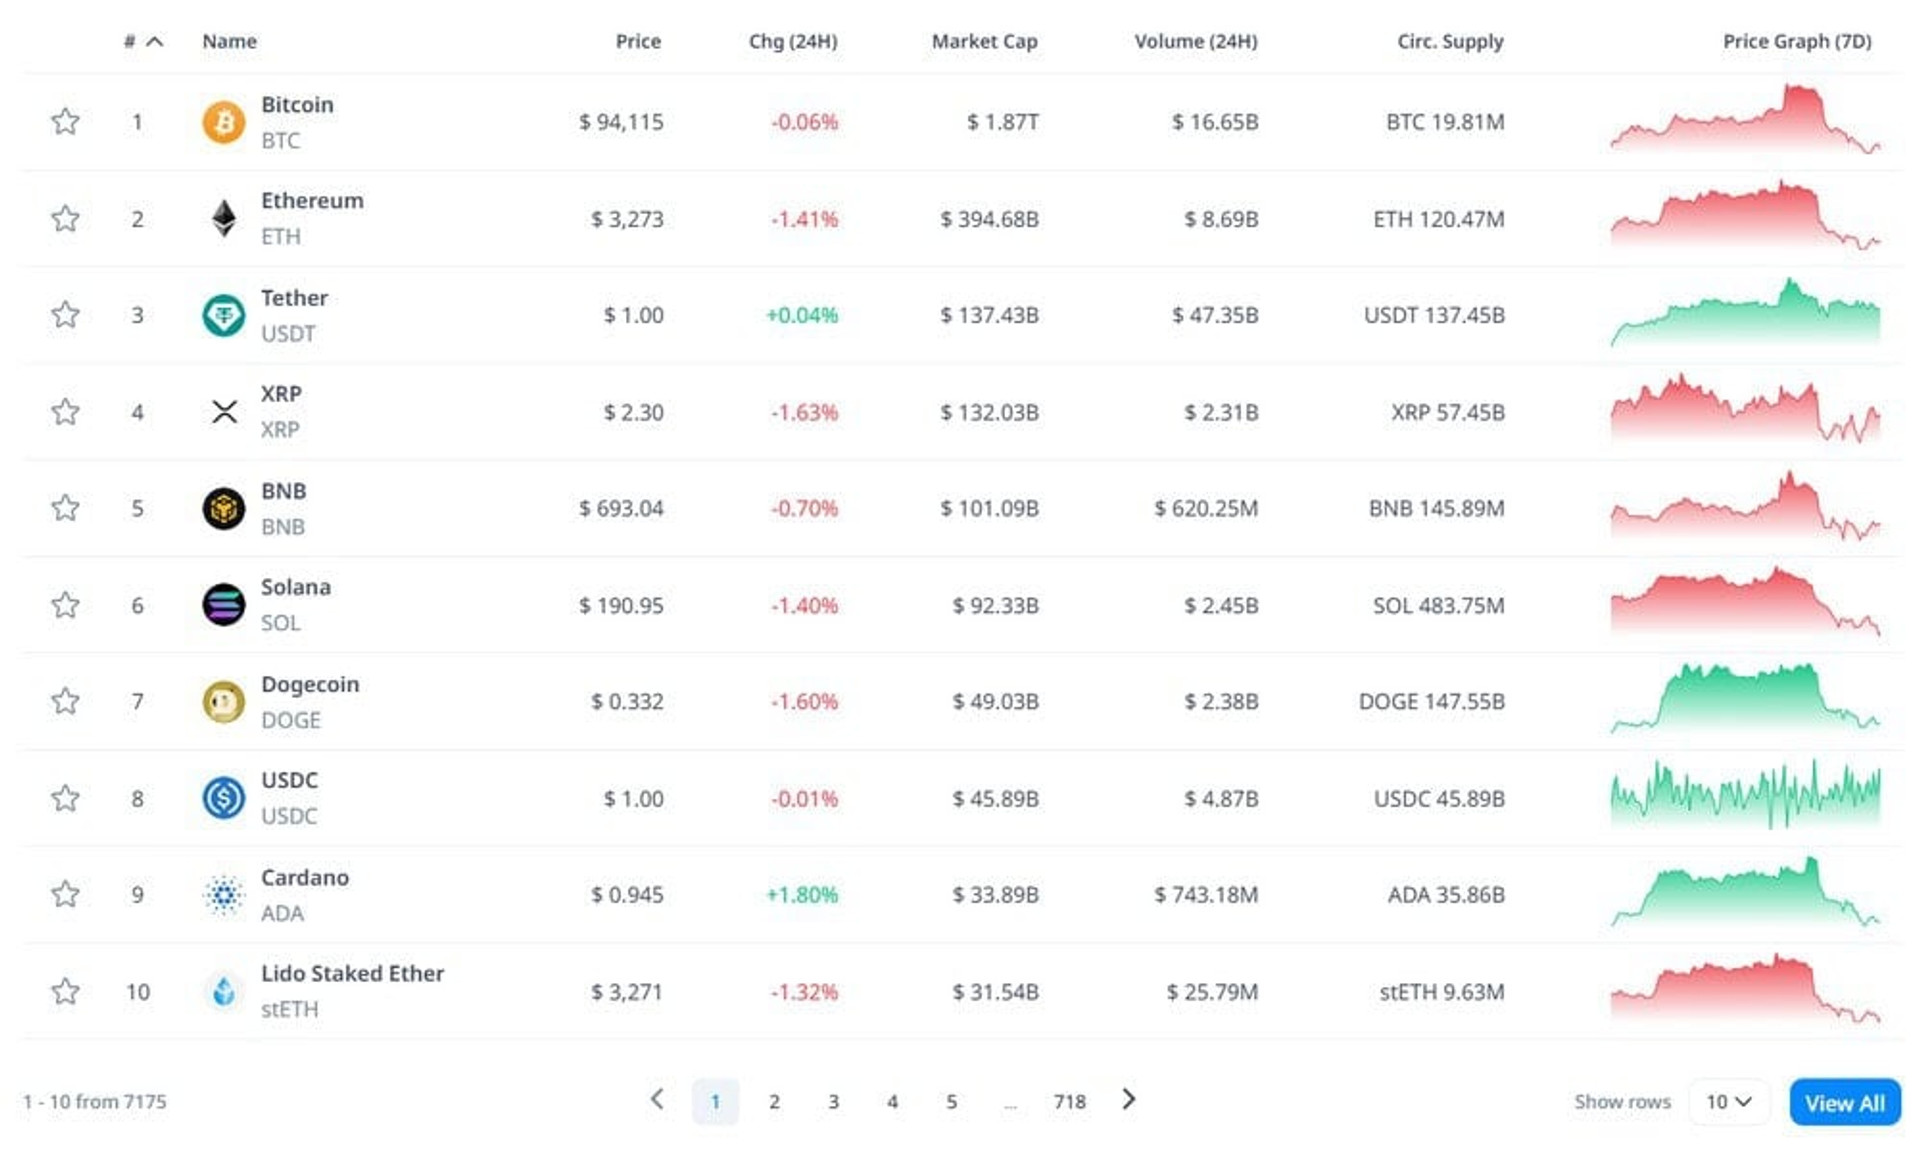
Task: Open the Show rows 10 dropdown
Action: point(1728,1101)
